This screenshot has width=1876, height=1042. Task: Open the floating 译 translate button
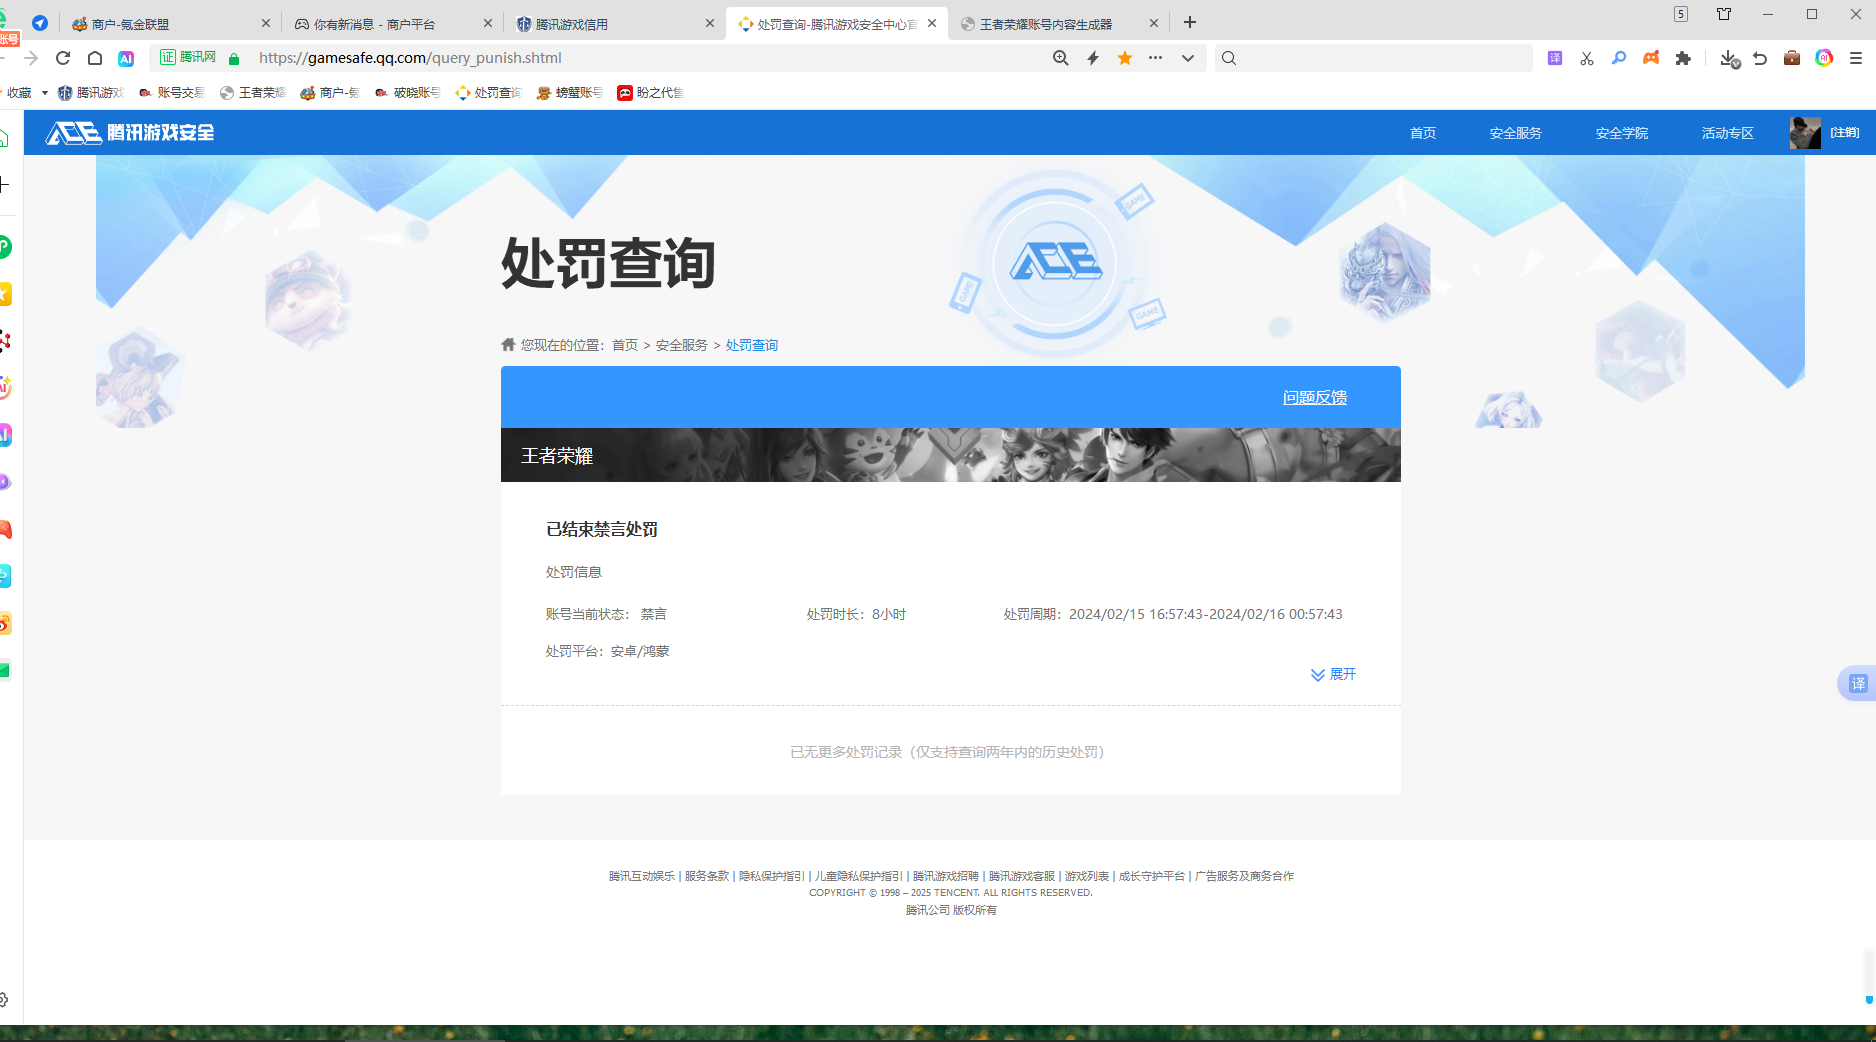click(1857, 684)
